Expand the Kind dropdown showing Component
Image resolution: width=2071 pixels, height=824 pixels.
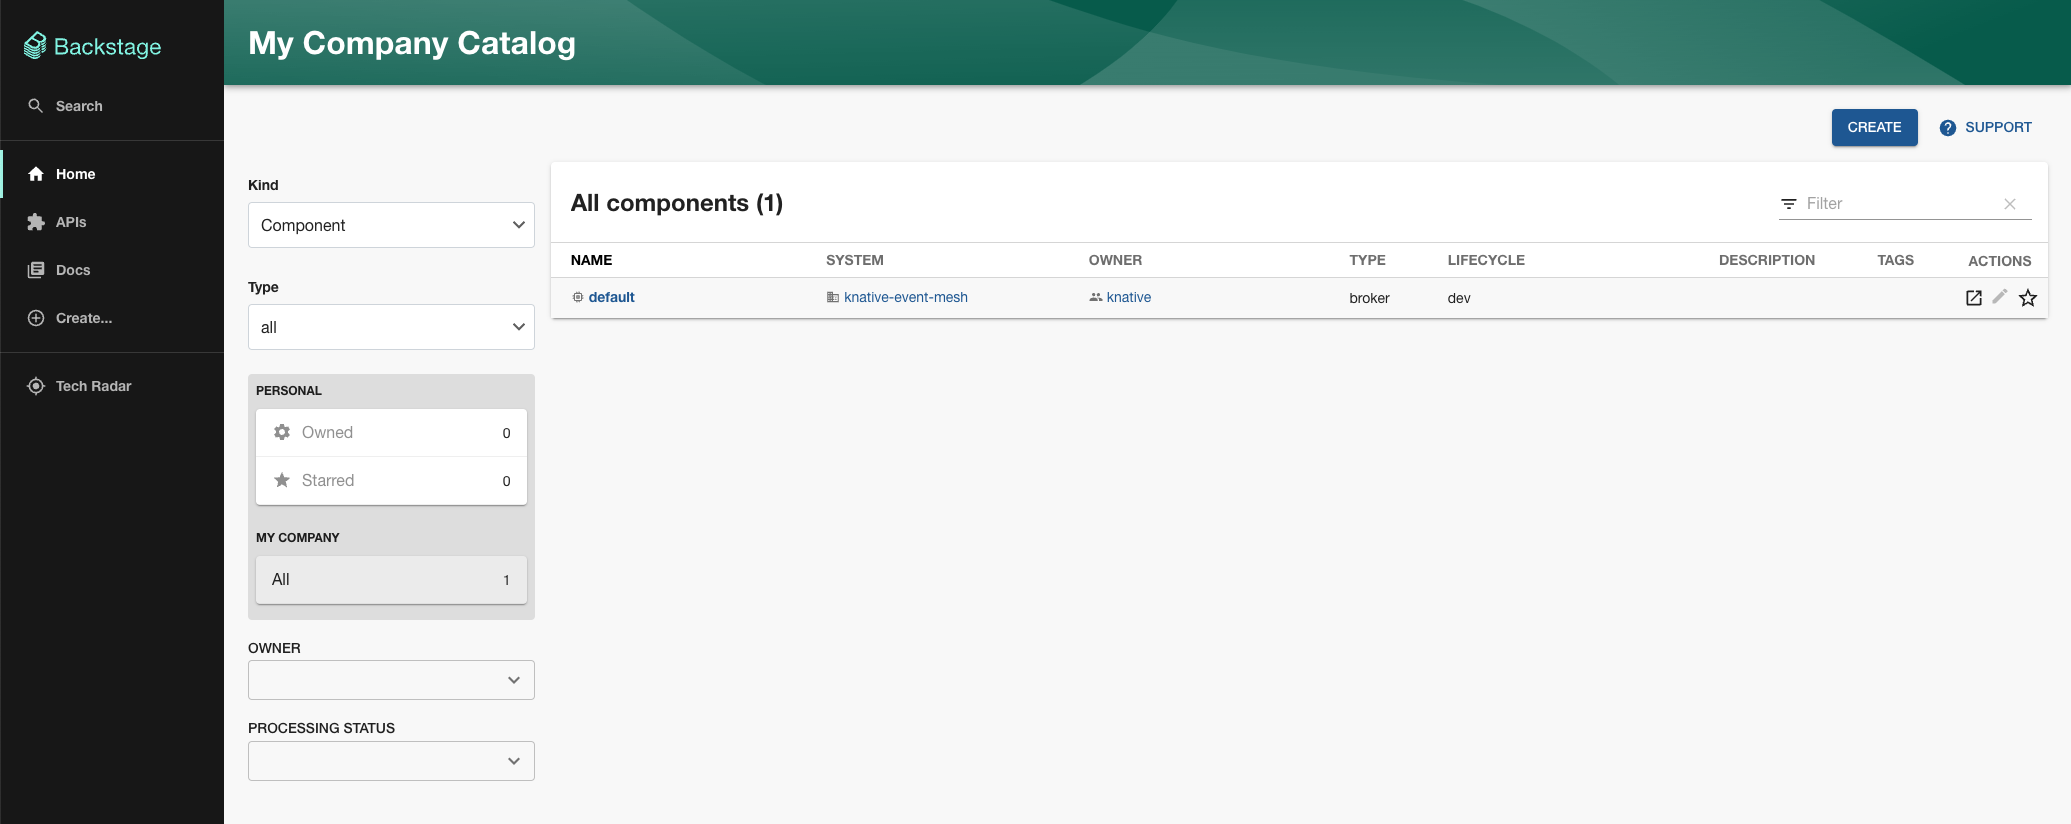tap(390, 226)
